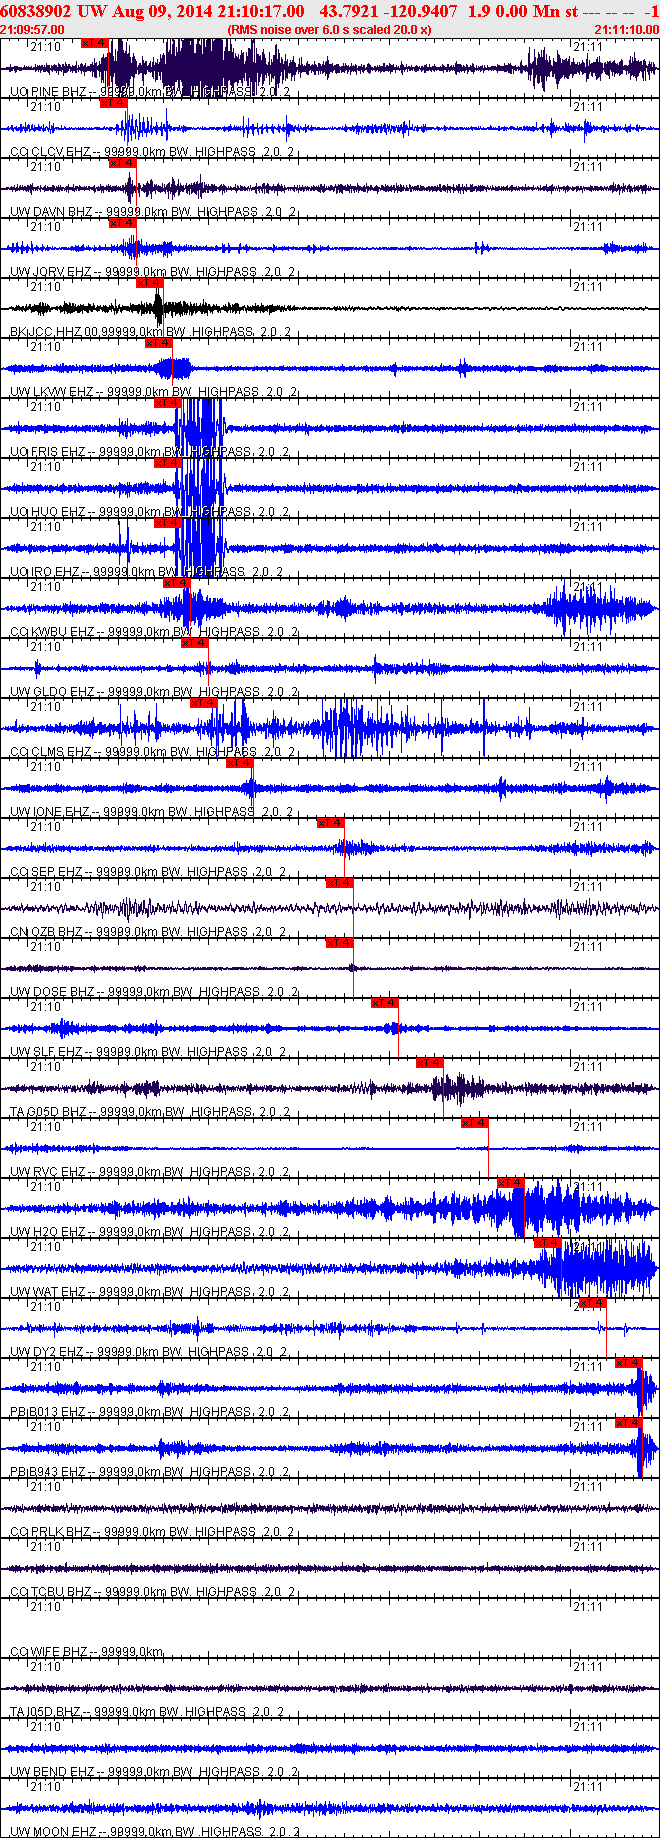Click the red arrival flag on the CC SEP trace
Screen dimensions: 660x1838
coord(331,823)
